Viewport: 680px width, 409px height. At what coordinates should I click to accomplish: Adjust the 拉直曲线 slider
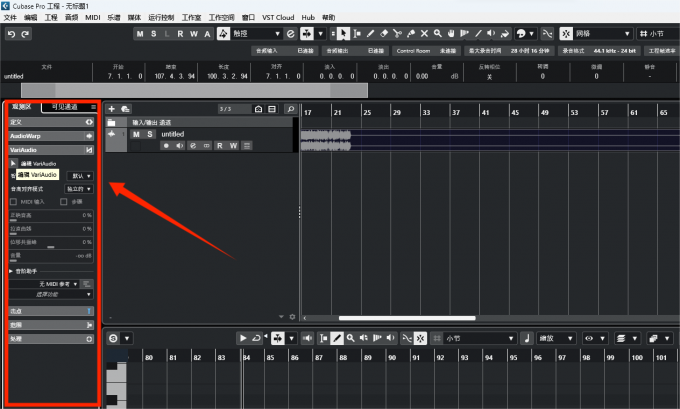click(x=51, y=229)
